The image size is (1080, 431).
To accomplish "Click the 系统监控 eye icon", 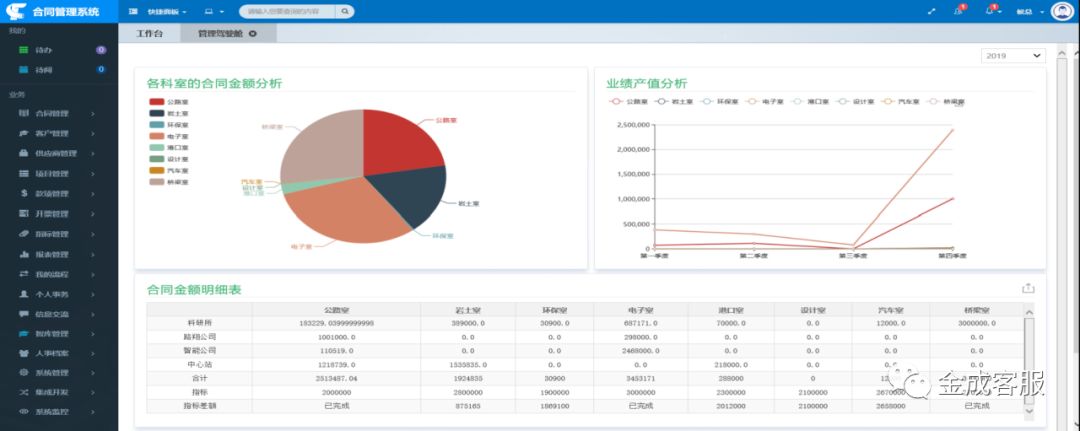I will tap(23, 412).
